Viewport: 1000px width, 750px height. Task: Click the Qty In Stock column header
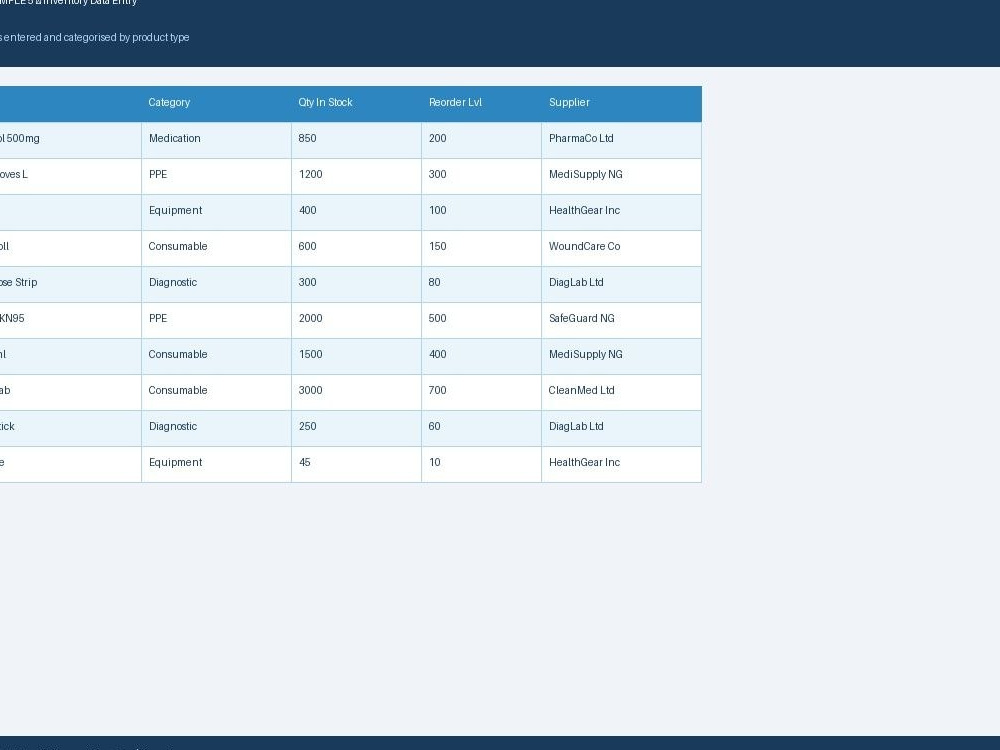coord(357,104)
